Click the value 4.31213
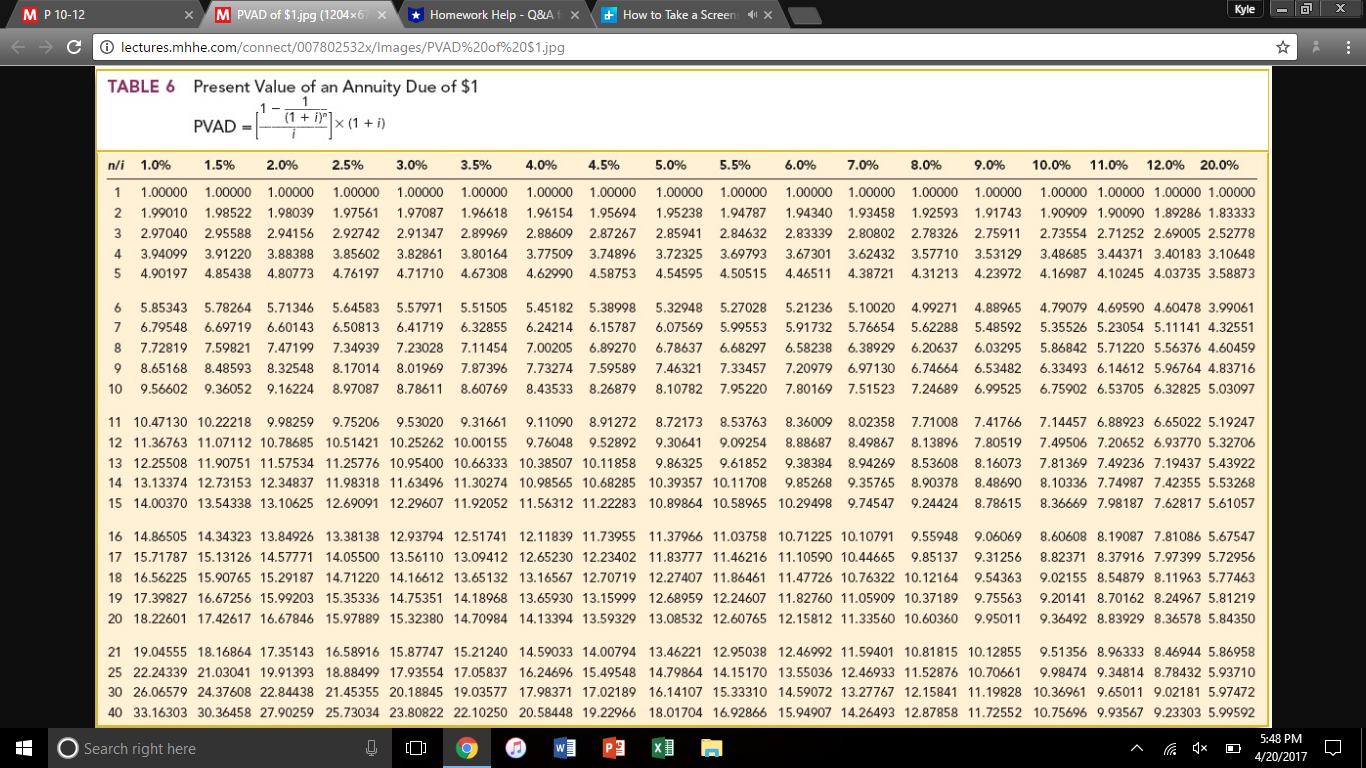The image size is (1366, 768). tap(936, 272)
